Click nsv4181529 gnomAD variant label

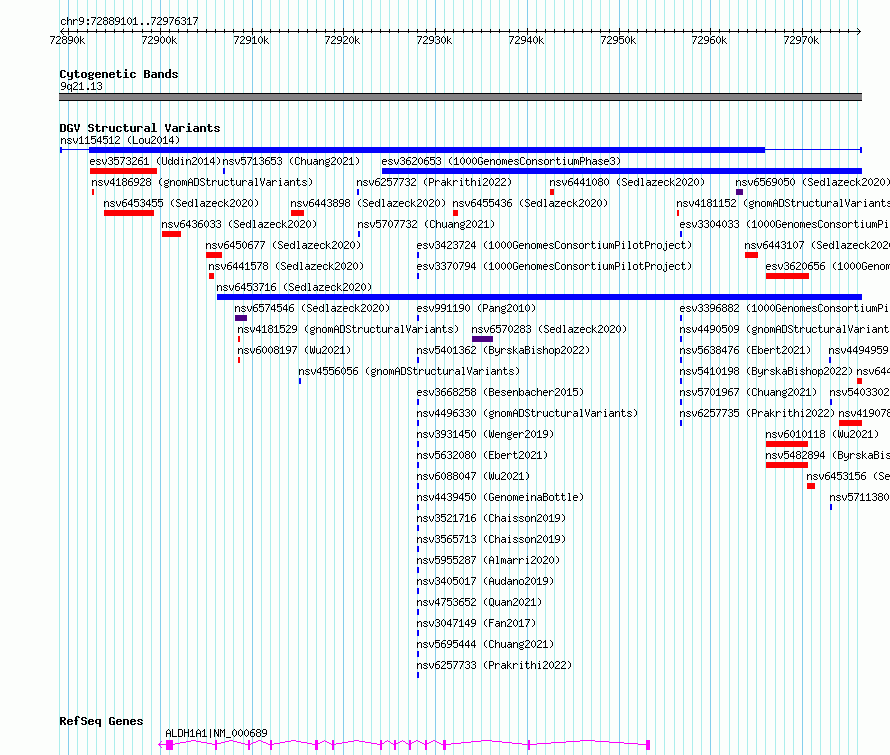(x=348, y=329)
